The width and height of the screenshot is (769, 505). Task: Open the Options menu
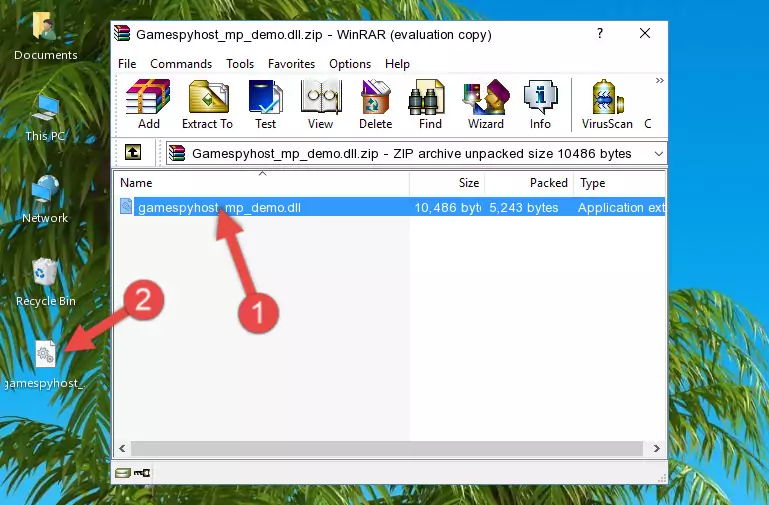[350, 64]
